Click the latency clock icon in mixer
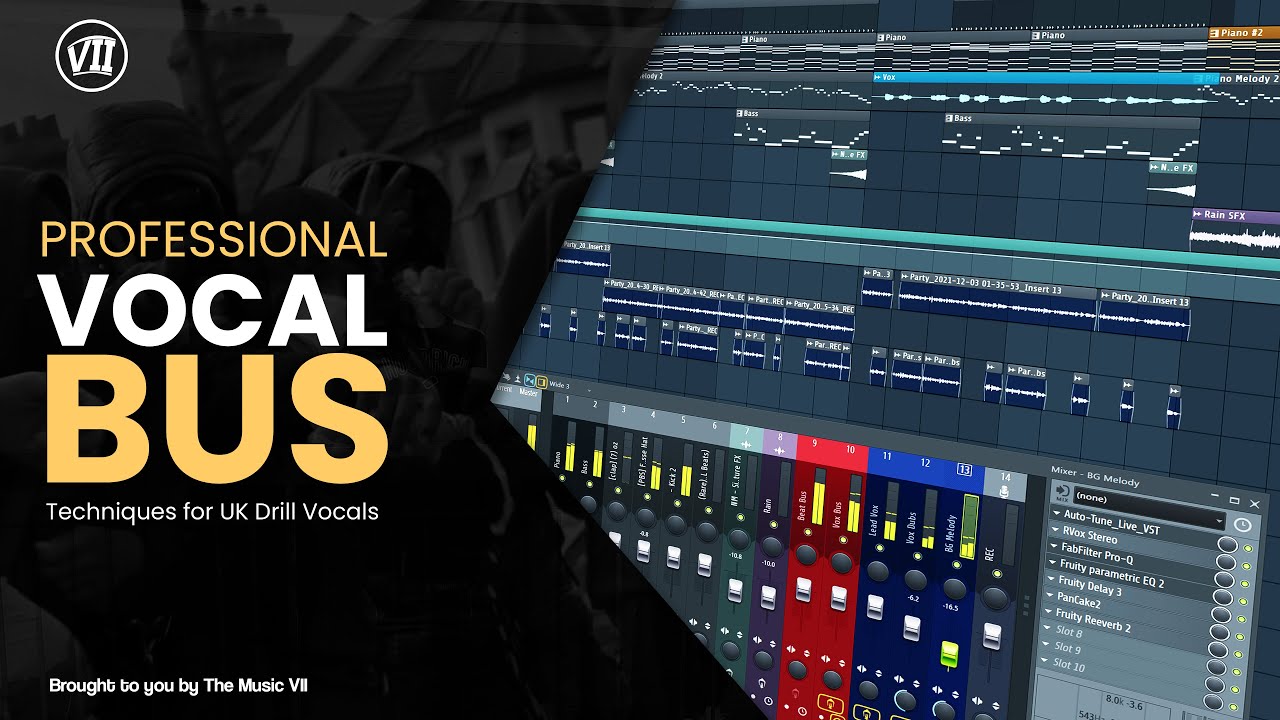The width and height of the screenshot is (1280, 720). tap(1243, 525)
